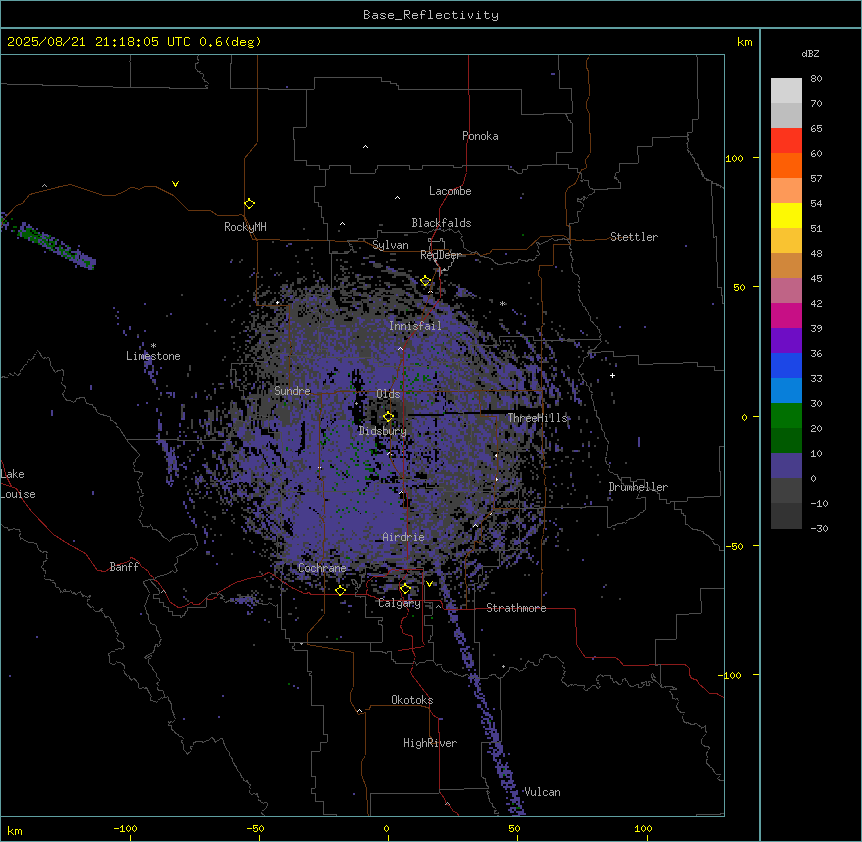Click the Blackfalds city label

point(441,223)
